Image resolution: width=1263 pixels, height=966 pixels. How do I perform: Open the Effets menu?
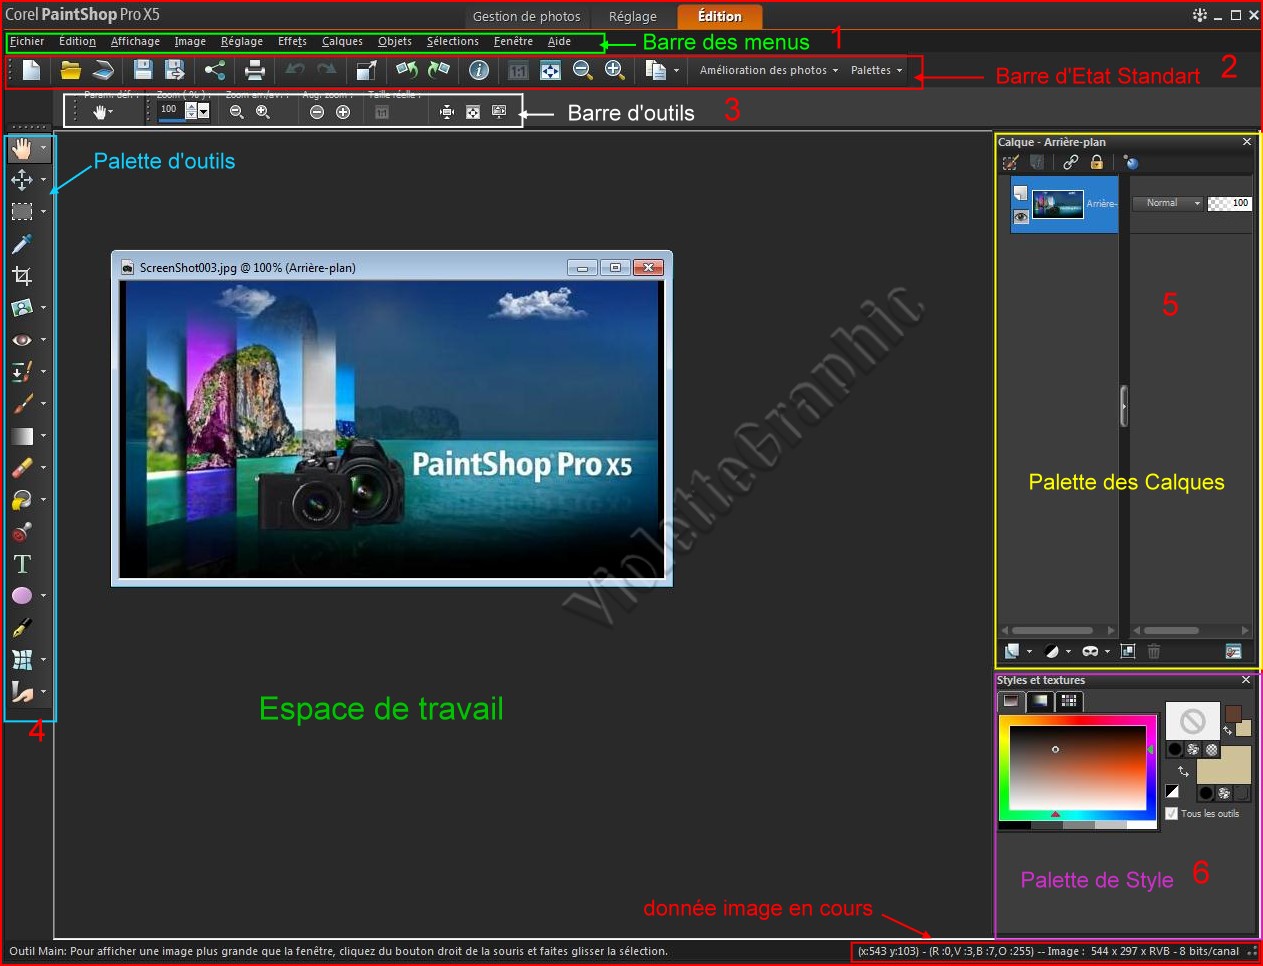pyautogui.click(x=292, y=41)
